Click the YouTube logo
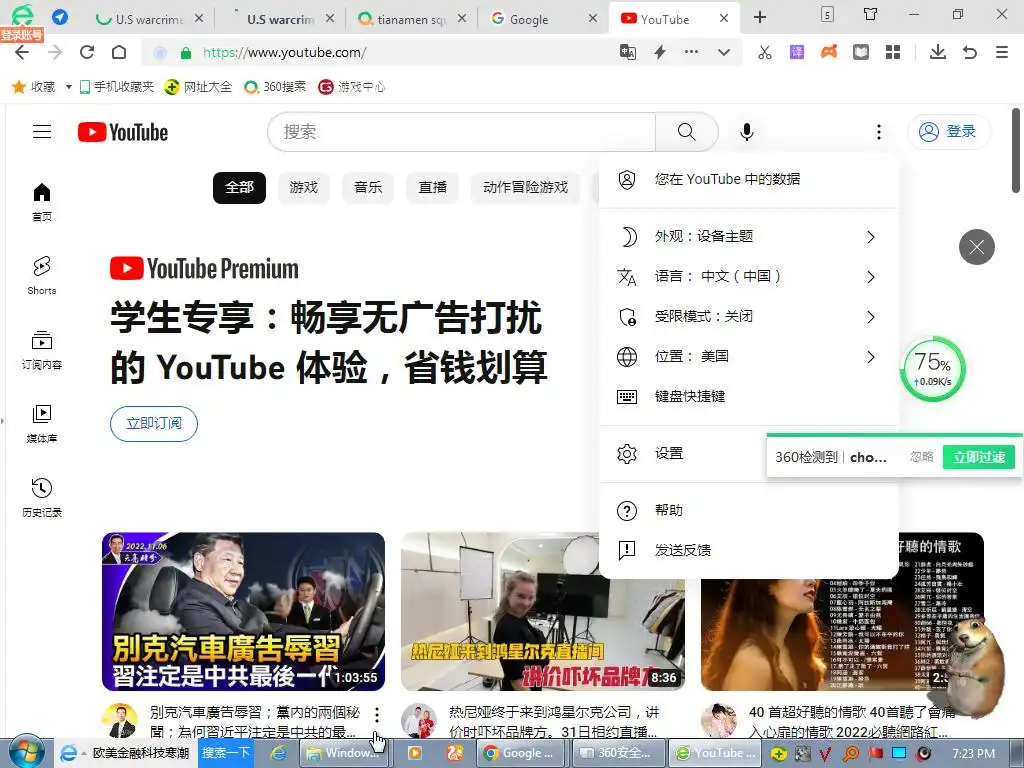The width and height of the screenshot is (1024, 768). click(123, 132)
